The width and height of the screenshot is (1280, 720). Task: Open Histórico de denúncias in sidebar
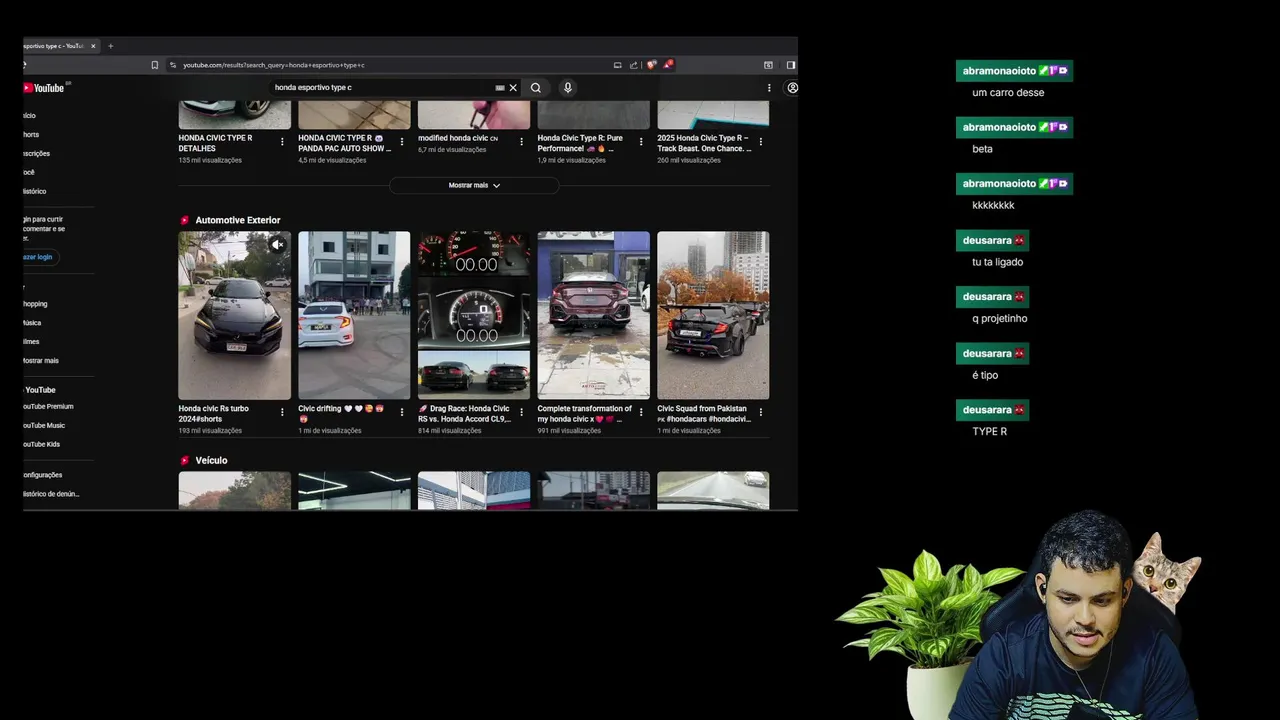(x=51, y=494)
